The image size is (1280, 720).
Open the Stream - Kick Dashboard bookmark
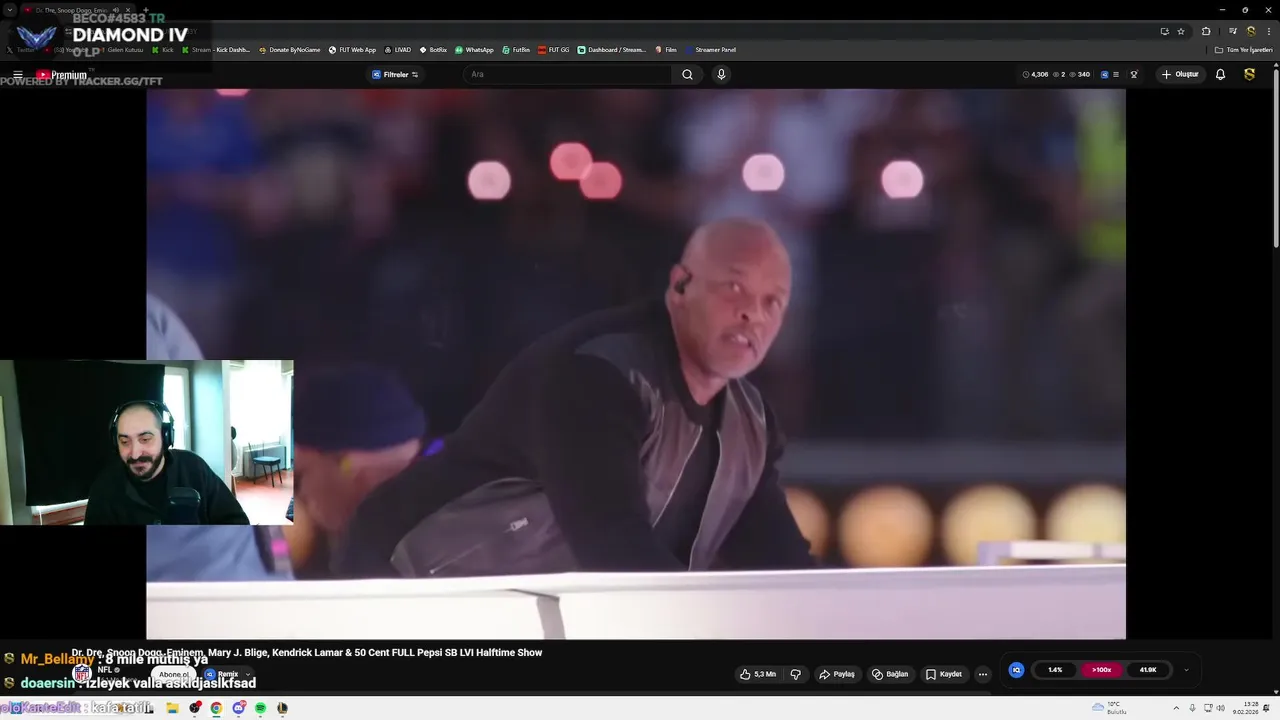click(216, 50)
